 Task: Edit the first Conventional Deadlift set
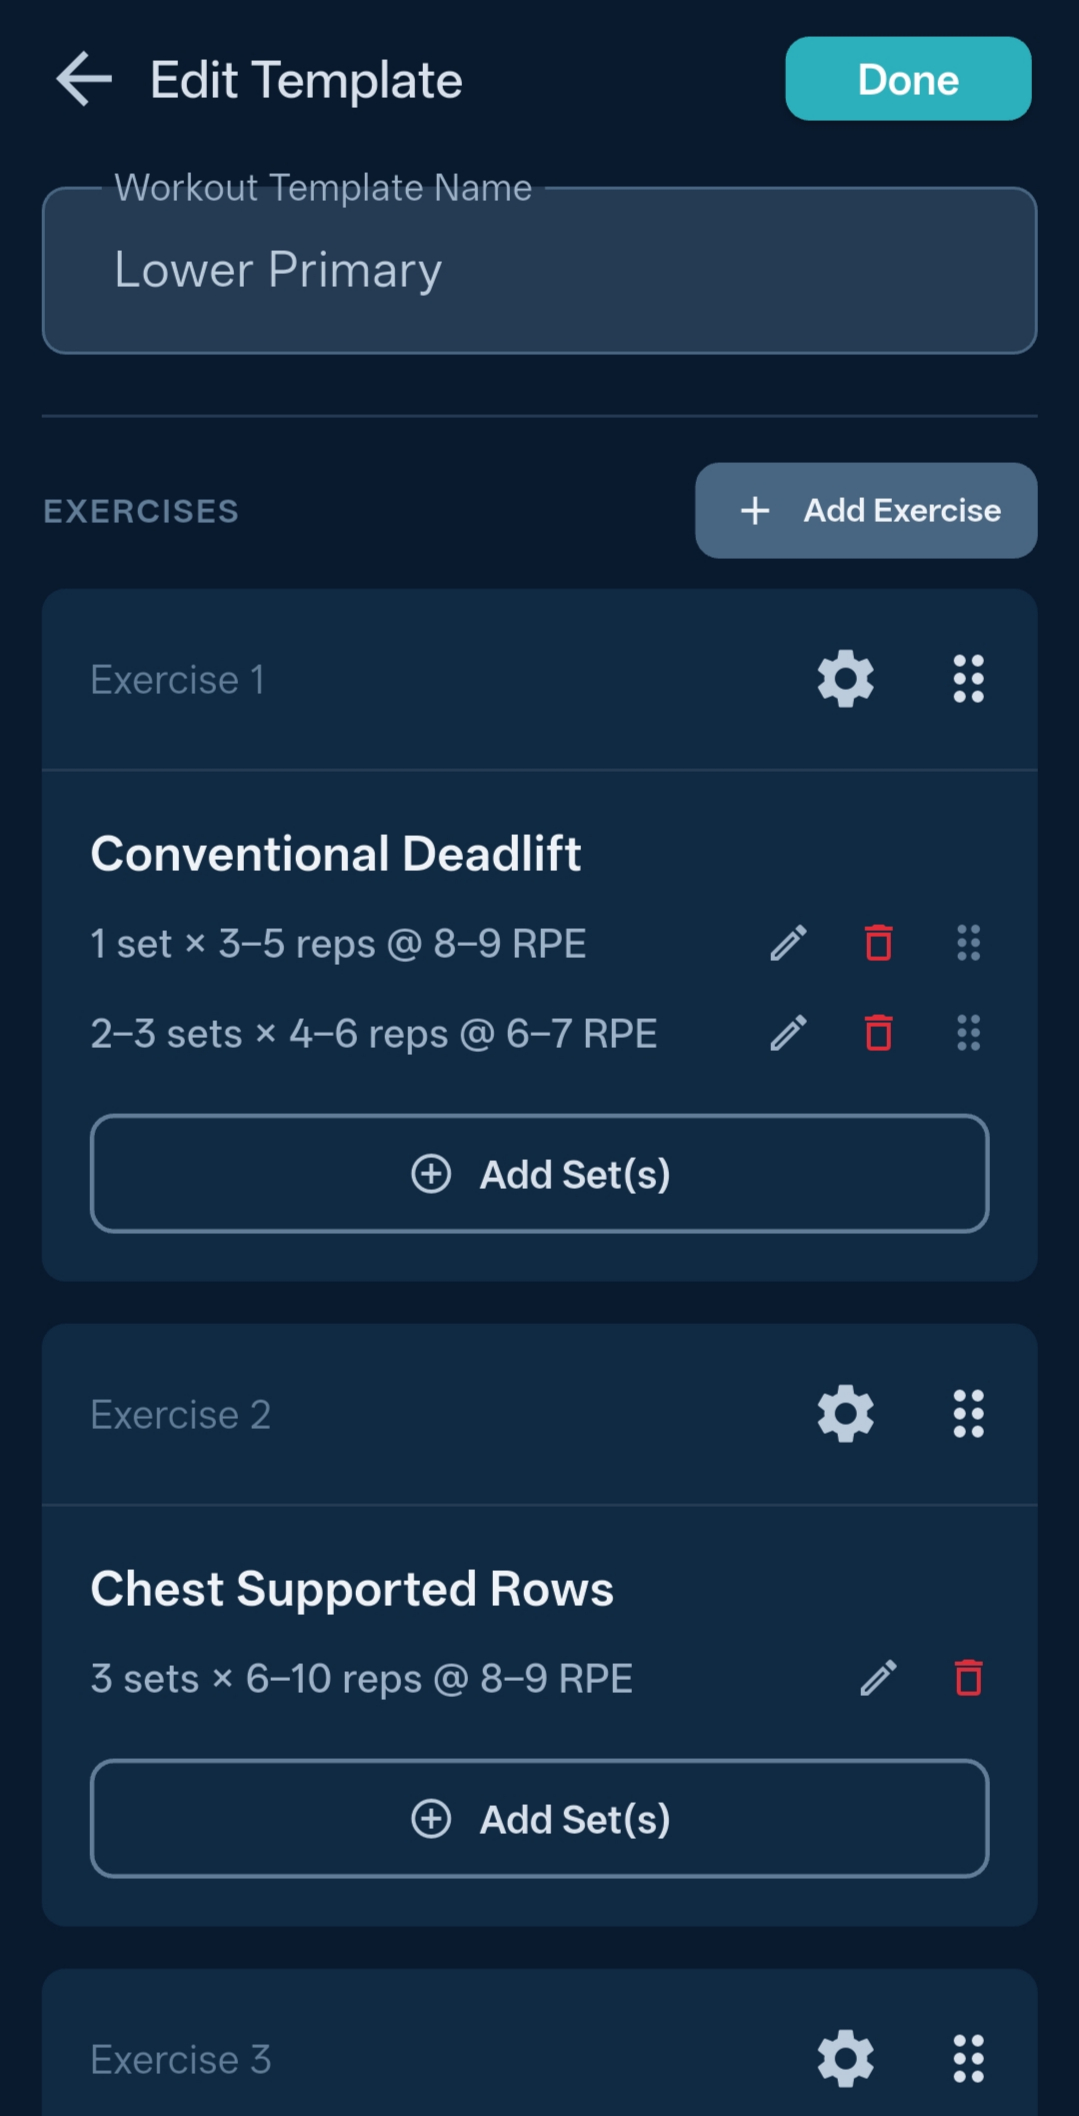coord(789,942)
